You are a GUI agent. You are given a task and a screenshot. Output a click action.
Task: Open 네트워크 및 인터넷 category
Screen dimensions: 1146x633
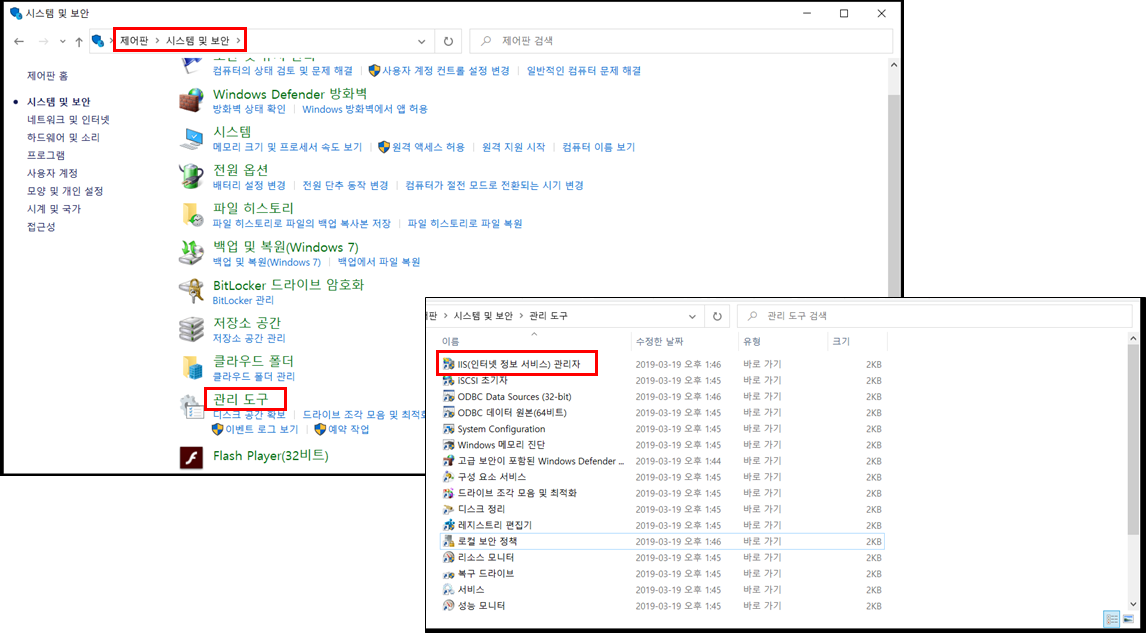[x=68, y=119]
